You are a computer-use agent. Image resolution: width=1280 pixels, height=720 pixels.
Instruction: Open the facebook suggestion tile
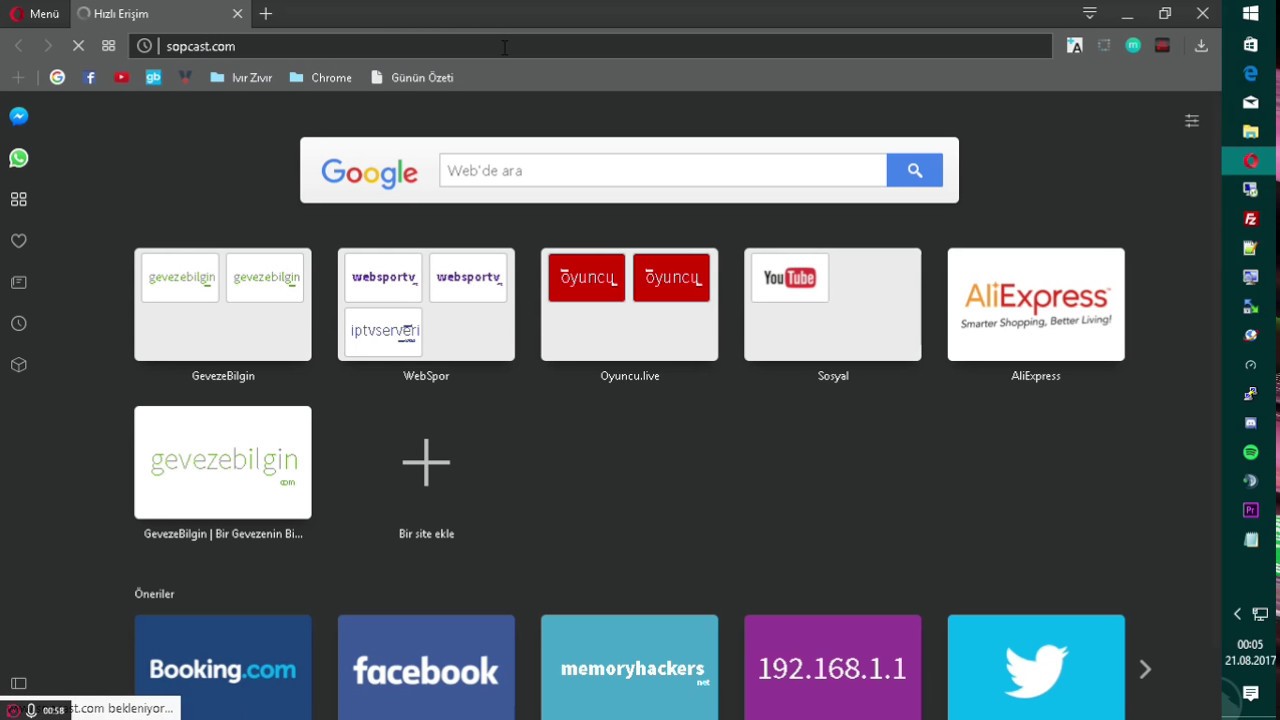pos(426,667)
